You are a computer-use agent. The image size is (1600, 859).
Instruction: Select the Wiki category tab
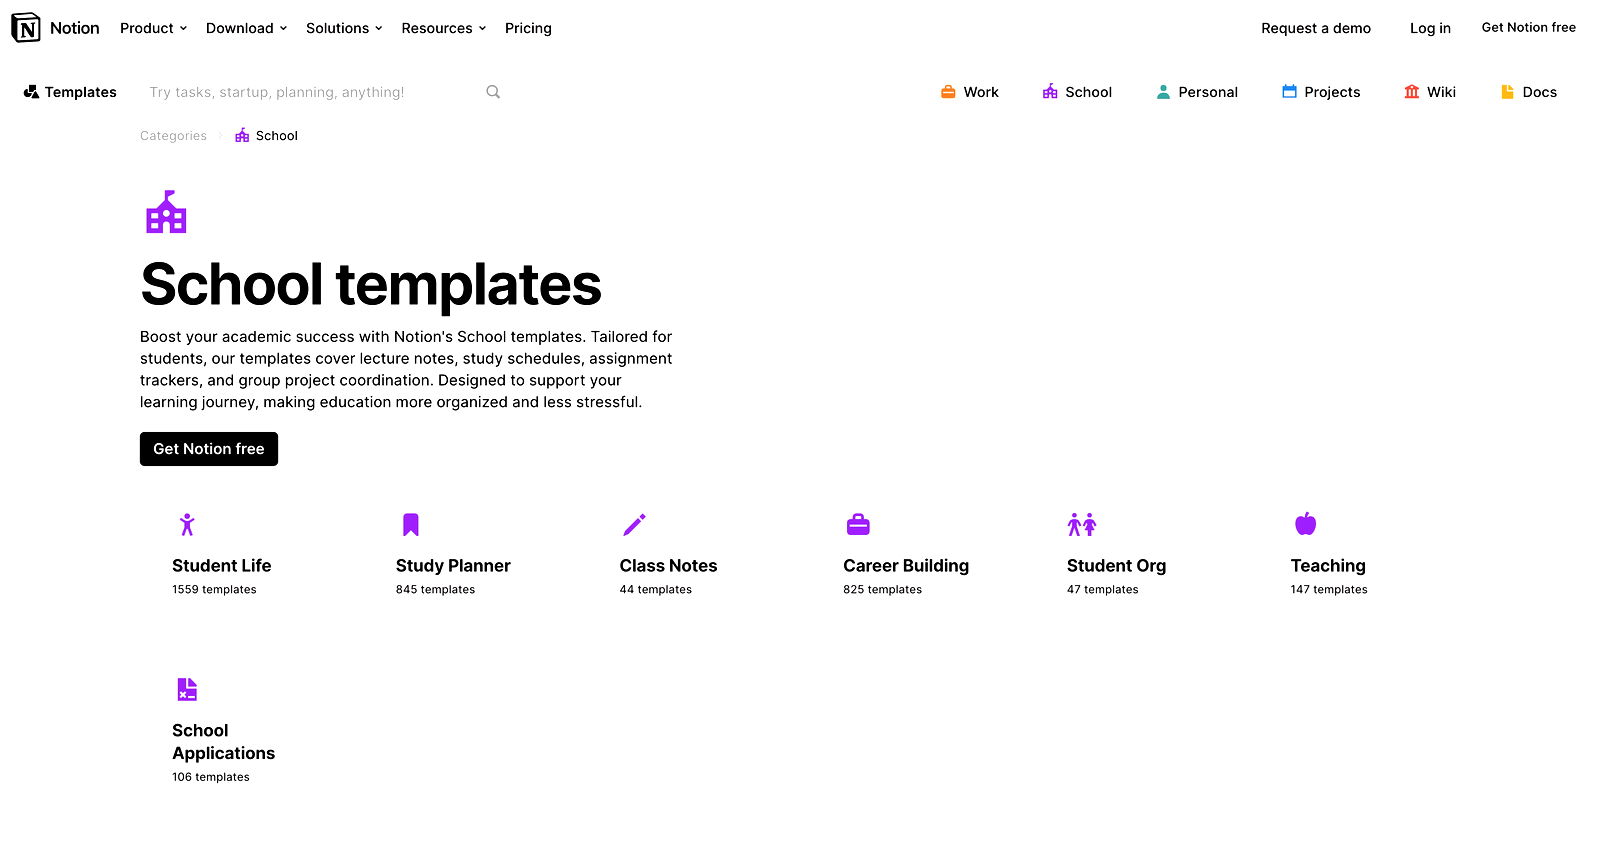(x=1430, y=92)
